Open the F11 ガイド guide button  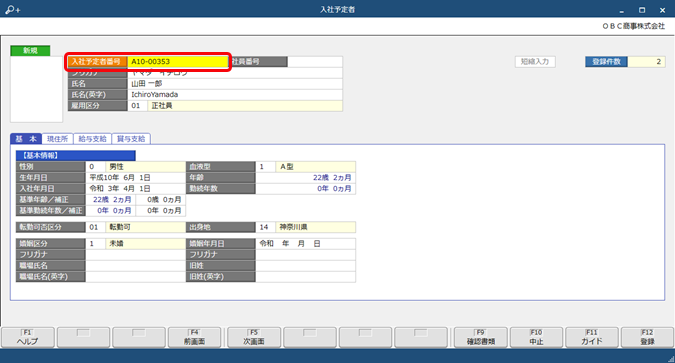click(x=592, y=337)
